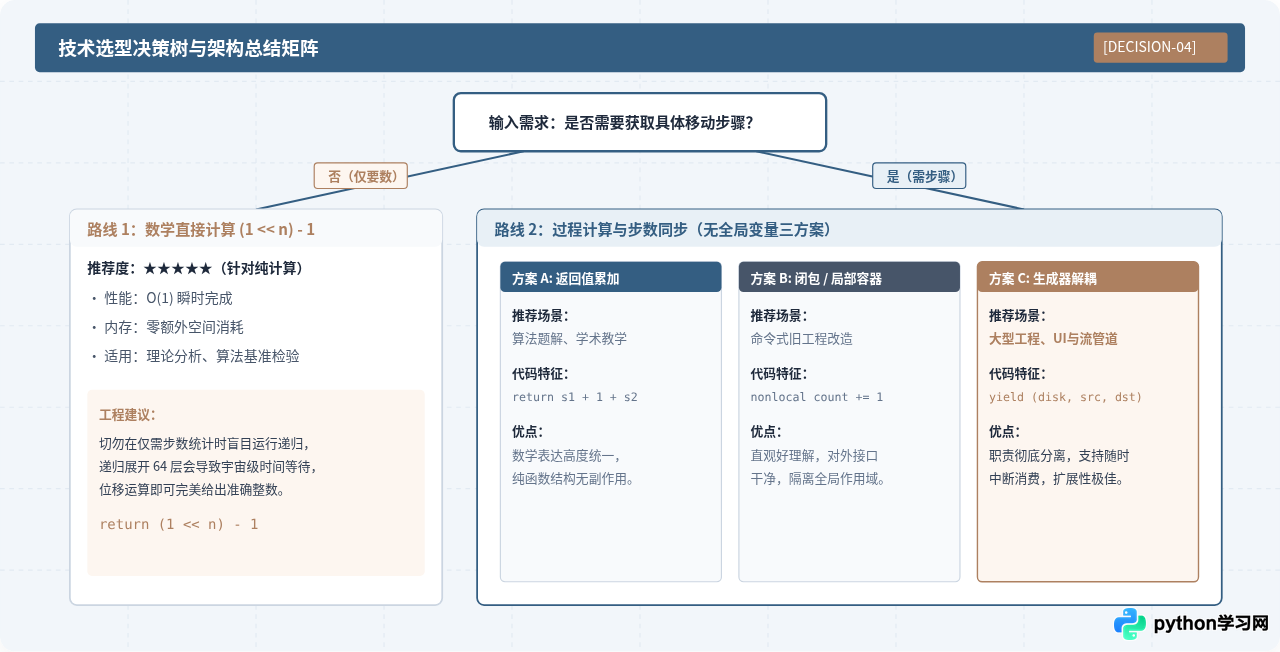Open the 方案 C: 生成器解耦 card header
The image size is (1280, 652).
[1088, 278]
